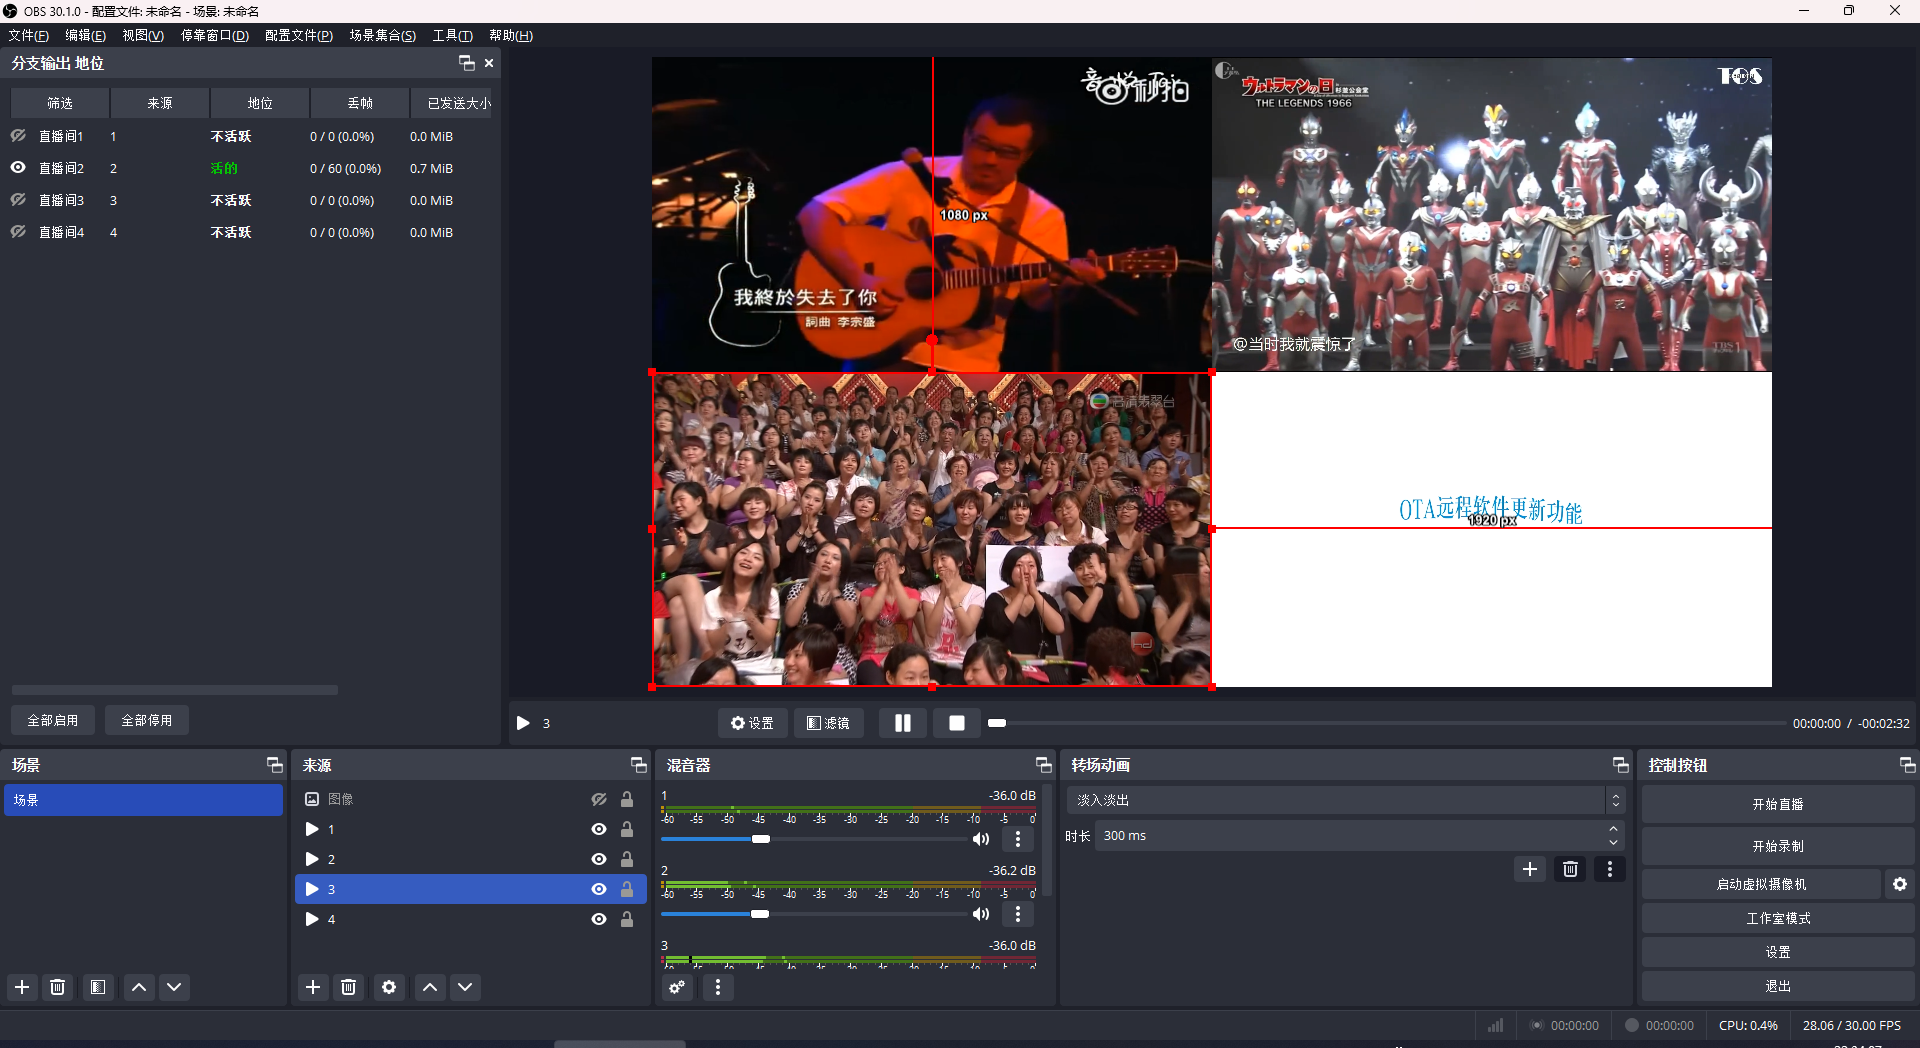
Task: Remove selected source with trash icon
Action: [x=349, y=987]
